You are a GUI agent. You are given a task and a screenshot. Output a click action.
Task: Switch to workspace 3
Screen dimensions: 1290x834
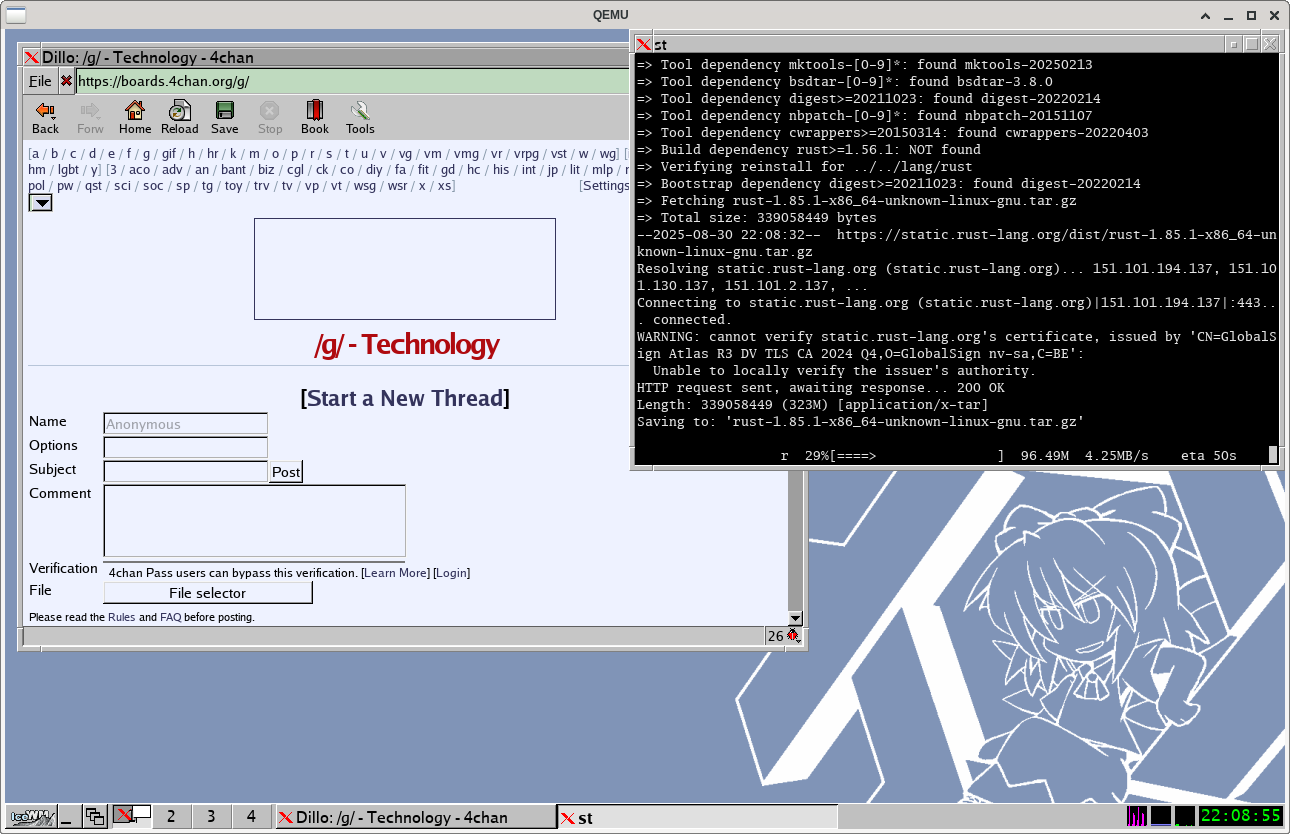pyautogui.click(x=211, y=817)
